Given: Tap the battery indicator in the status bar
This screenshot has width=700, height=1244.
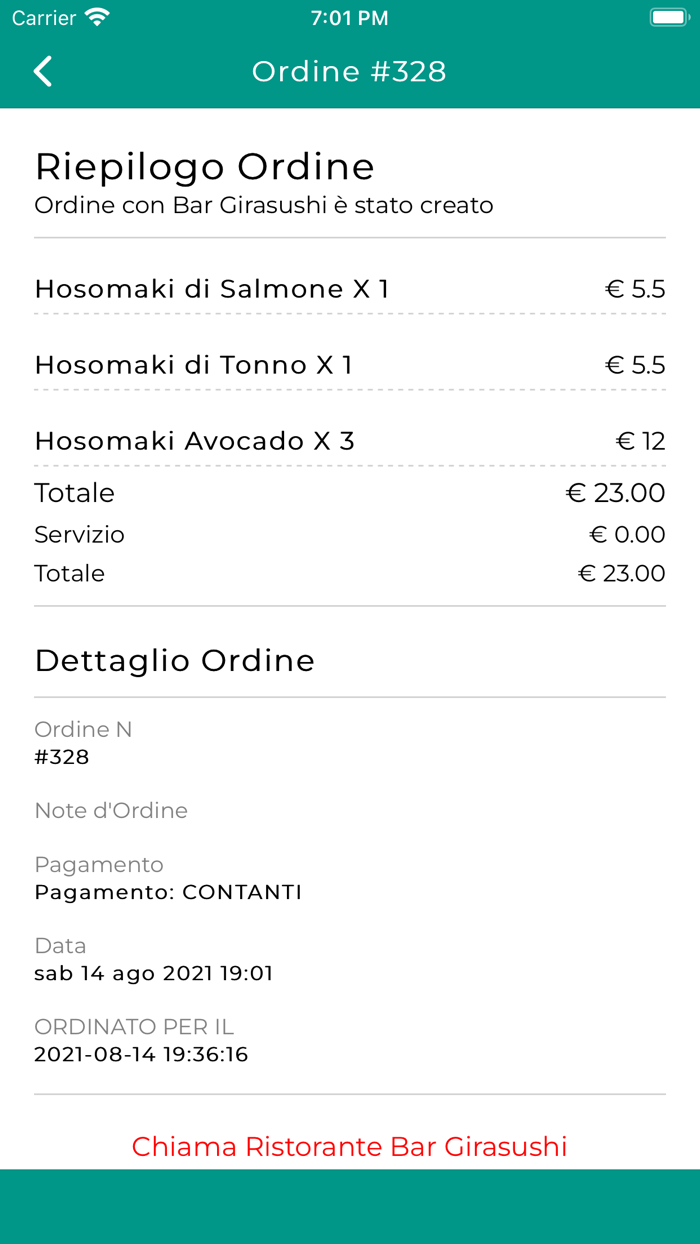Looking at the screenshot, I should coord(666,17).
